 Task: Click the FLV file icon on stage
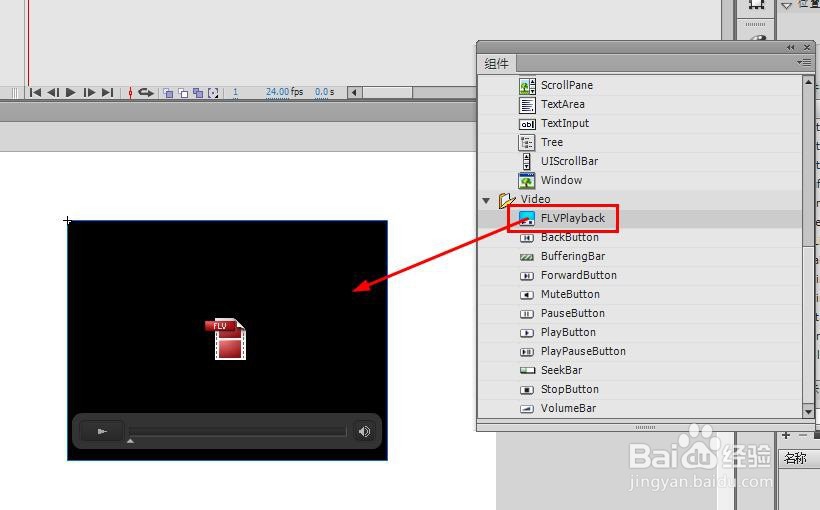pyautogui.click(x=226, y=339)
